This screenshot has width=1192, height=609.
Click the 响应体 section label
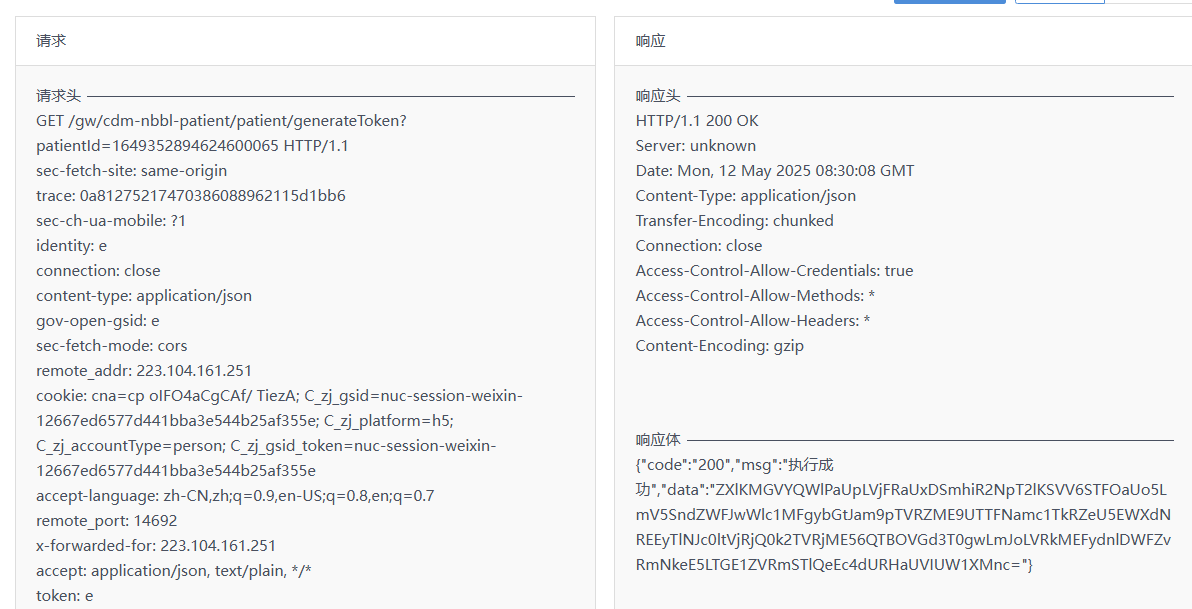[x=658, y=440]
